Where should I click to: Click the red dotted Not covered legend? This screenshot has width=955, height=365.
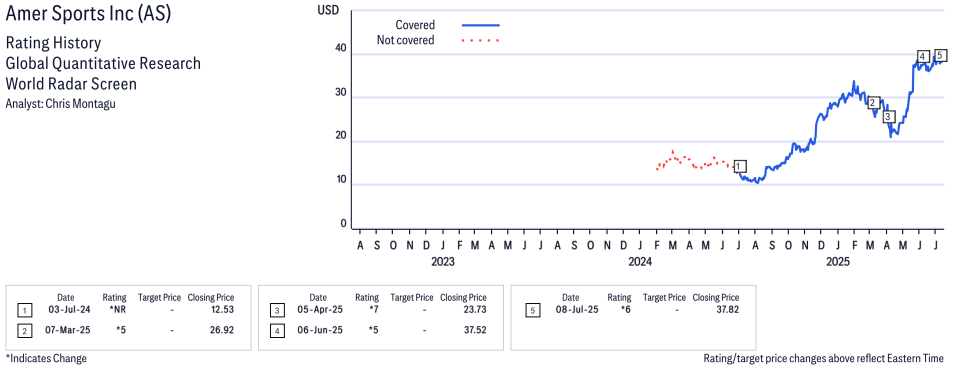point(481,41)
